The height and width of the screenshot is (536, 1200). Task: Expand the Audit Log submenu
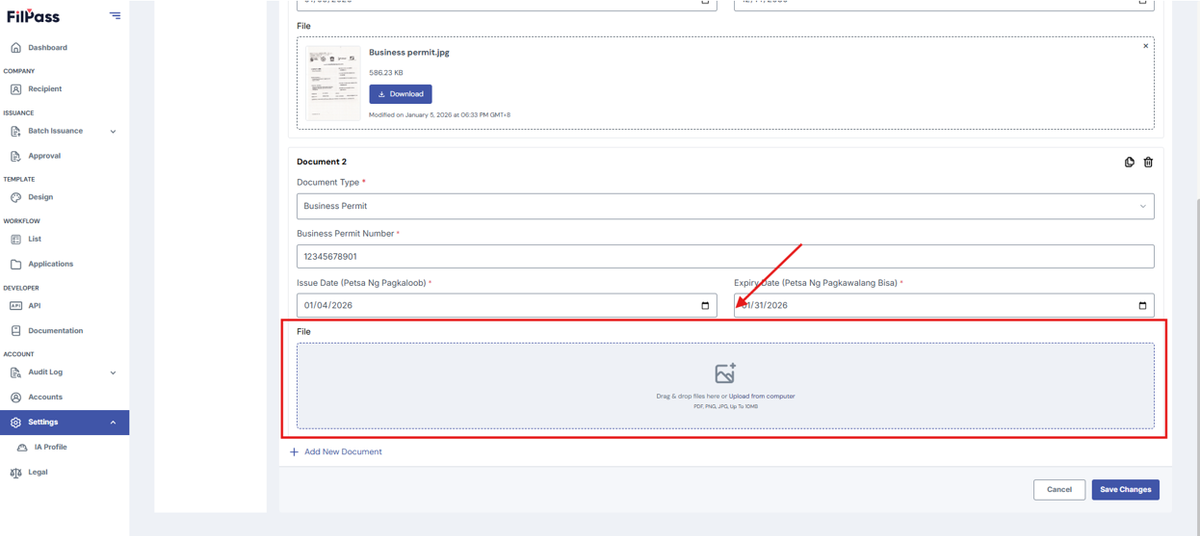coord(113,372)
